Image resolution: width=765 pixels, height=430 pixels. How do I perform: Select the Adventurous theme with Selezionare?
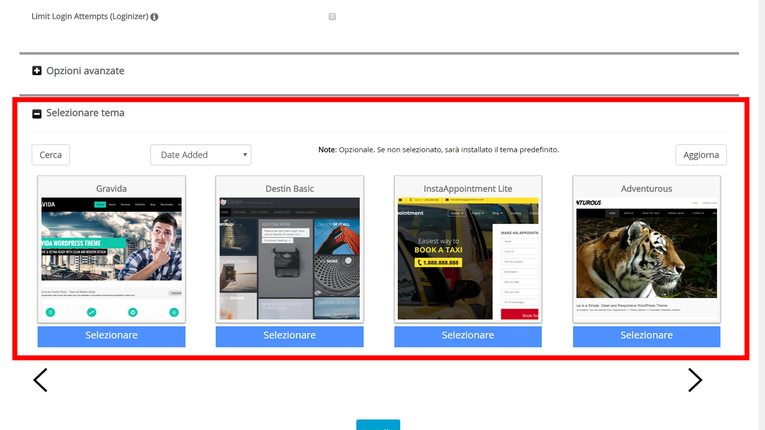pos(646,336)
